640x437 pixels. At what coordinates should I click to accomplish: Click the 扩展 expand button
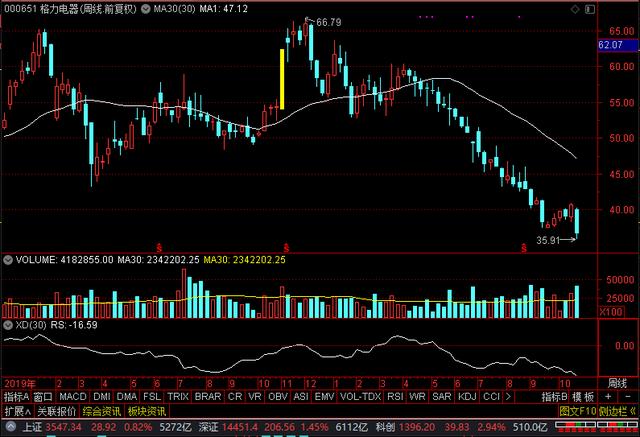15,411
